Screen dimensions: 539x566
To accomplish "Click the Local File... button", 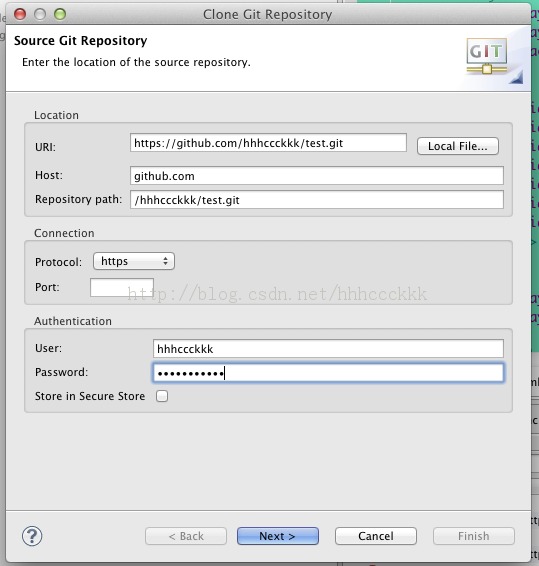I will click(458, 146).
